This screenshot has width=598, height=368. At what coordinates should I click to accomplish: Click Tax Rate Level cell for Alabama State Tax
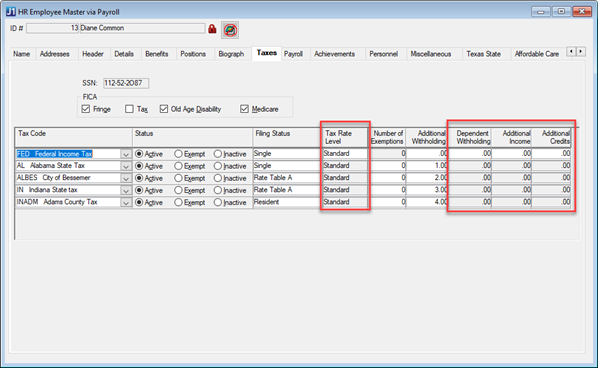point(345,166)
